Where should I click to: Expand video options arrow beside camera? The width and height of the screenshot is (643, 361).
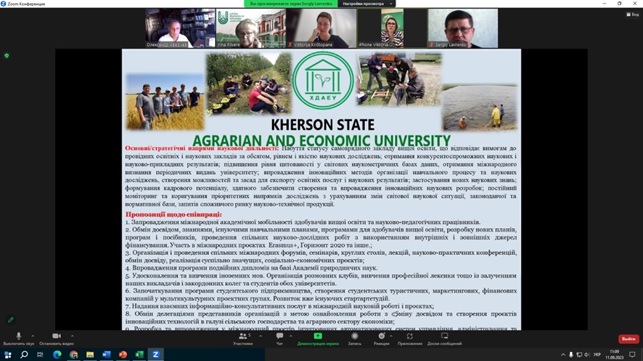click(x=72, y=336)
